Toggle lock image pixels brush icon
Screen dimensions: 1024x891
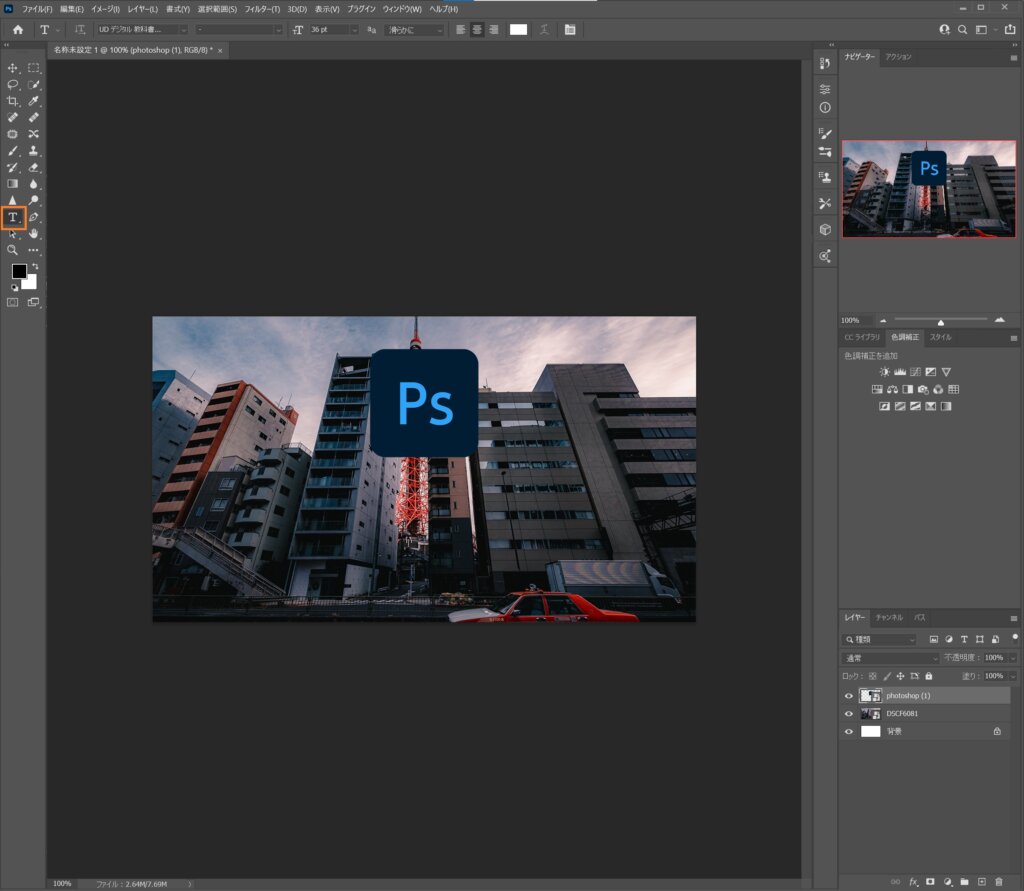(887, 676)
